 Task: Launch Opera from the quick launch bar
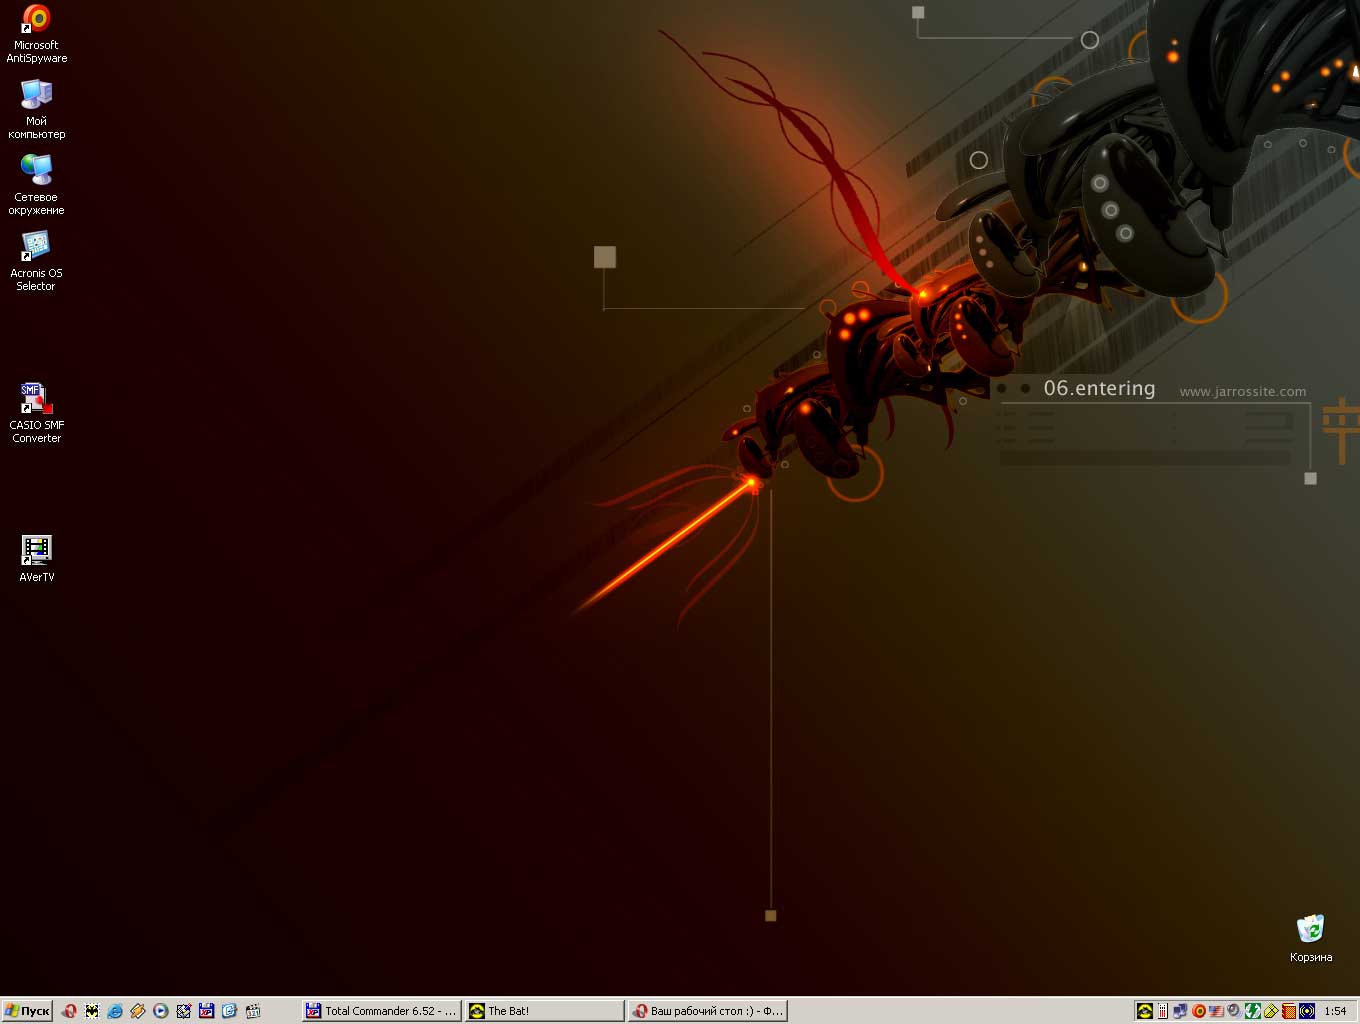[69, 1011]
